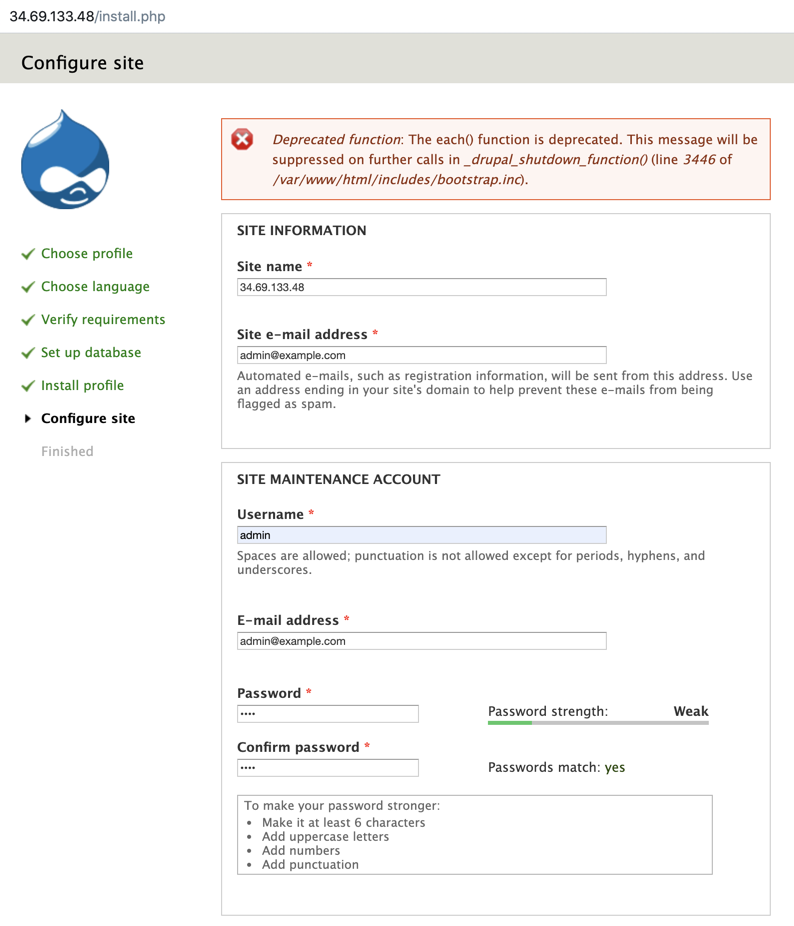This screenshot has width=794, height=926.
Task: Click the password strength indicator bar
Action: (x=598, y=722)
